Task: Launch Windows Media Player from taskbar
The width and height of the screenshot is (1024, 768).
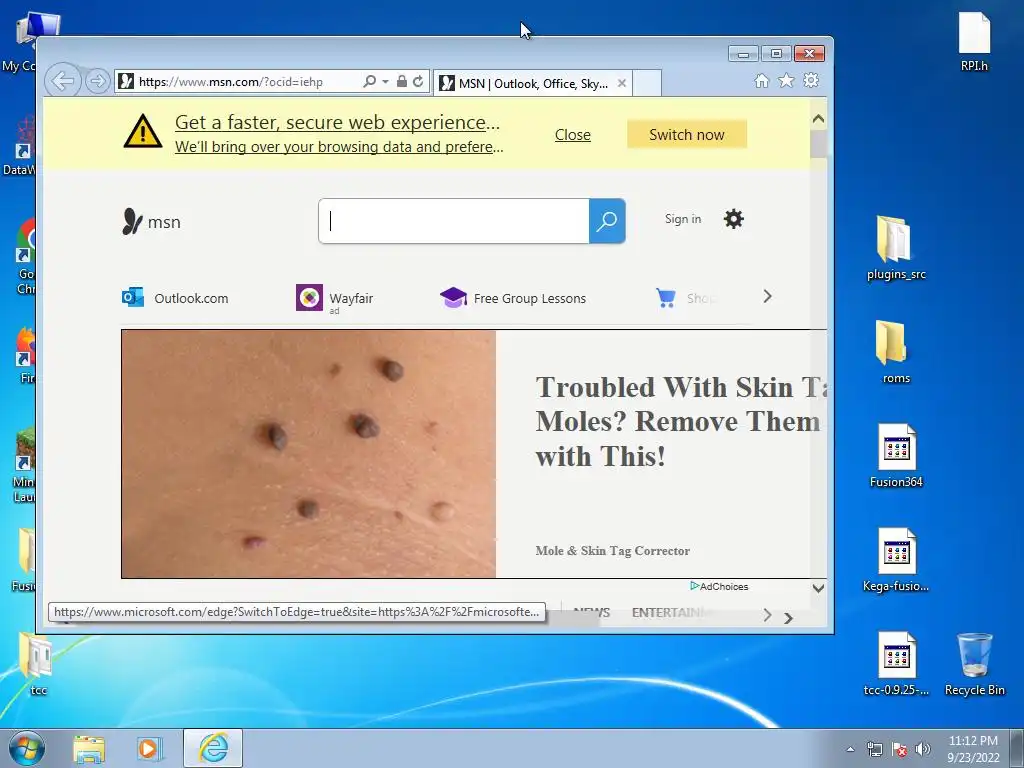Action: [x=149, y=748]
